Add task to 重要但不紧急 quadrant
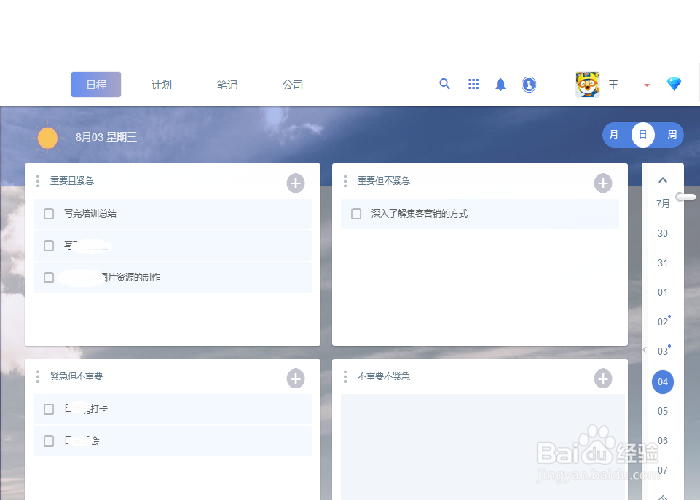 coord(603,183)
